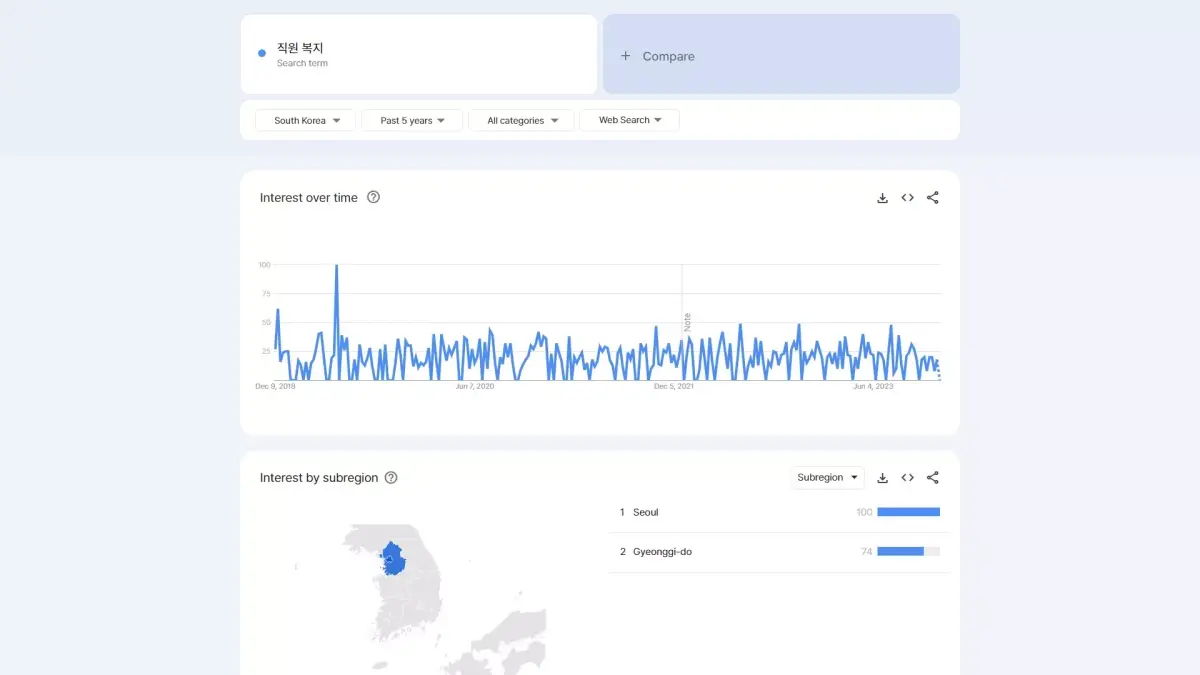Click the Dec 5, 2021 axis label
The width and height of the screenshot is (1200, 675).
tap(674, 386)
